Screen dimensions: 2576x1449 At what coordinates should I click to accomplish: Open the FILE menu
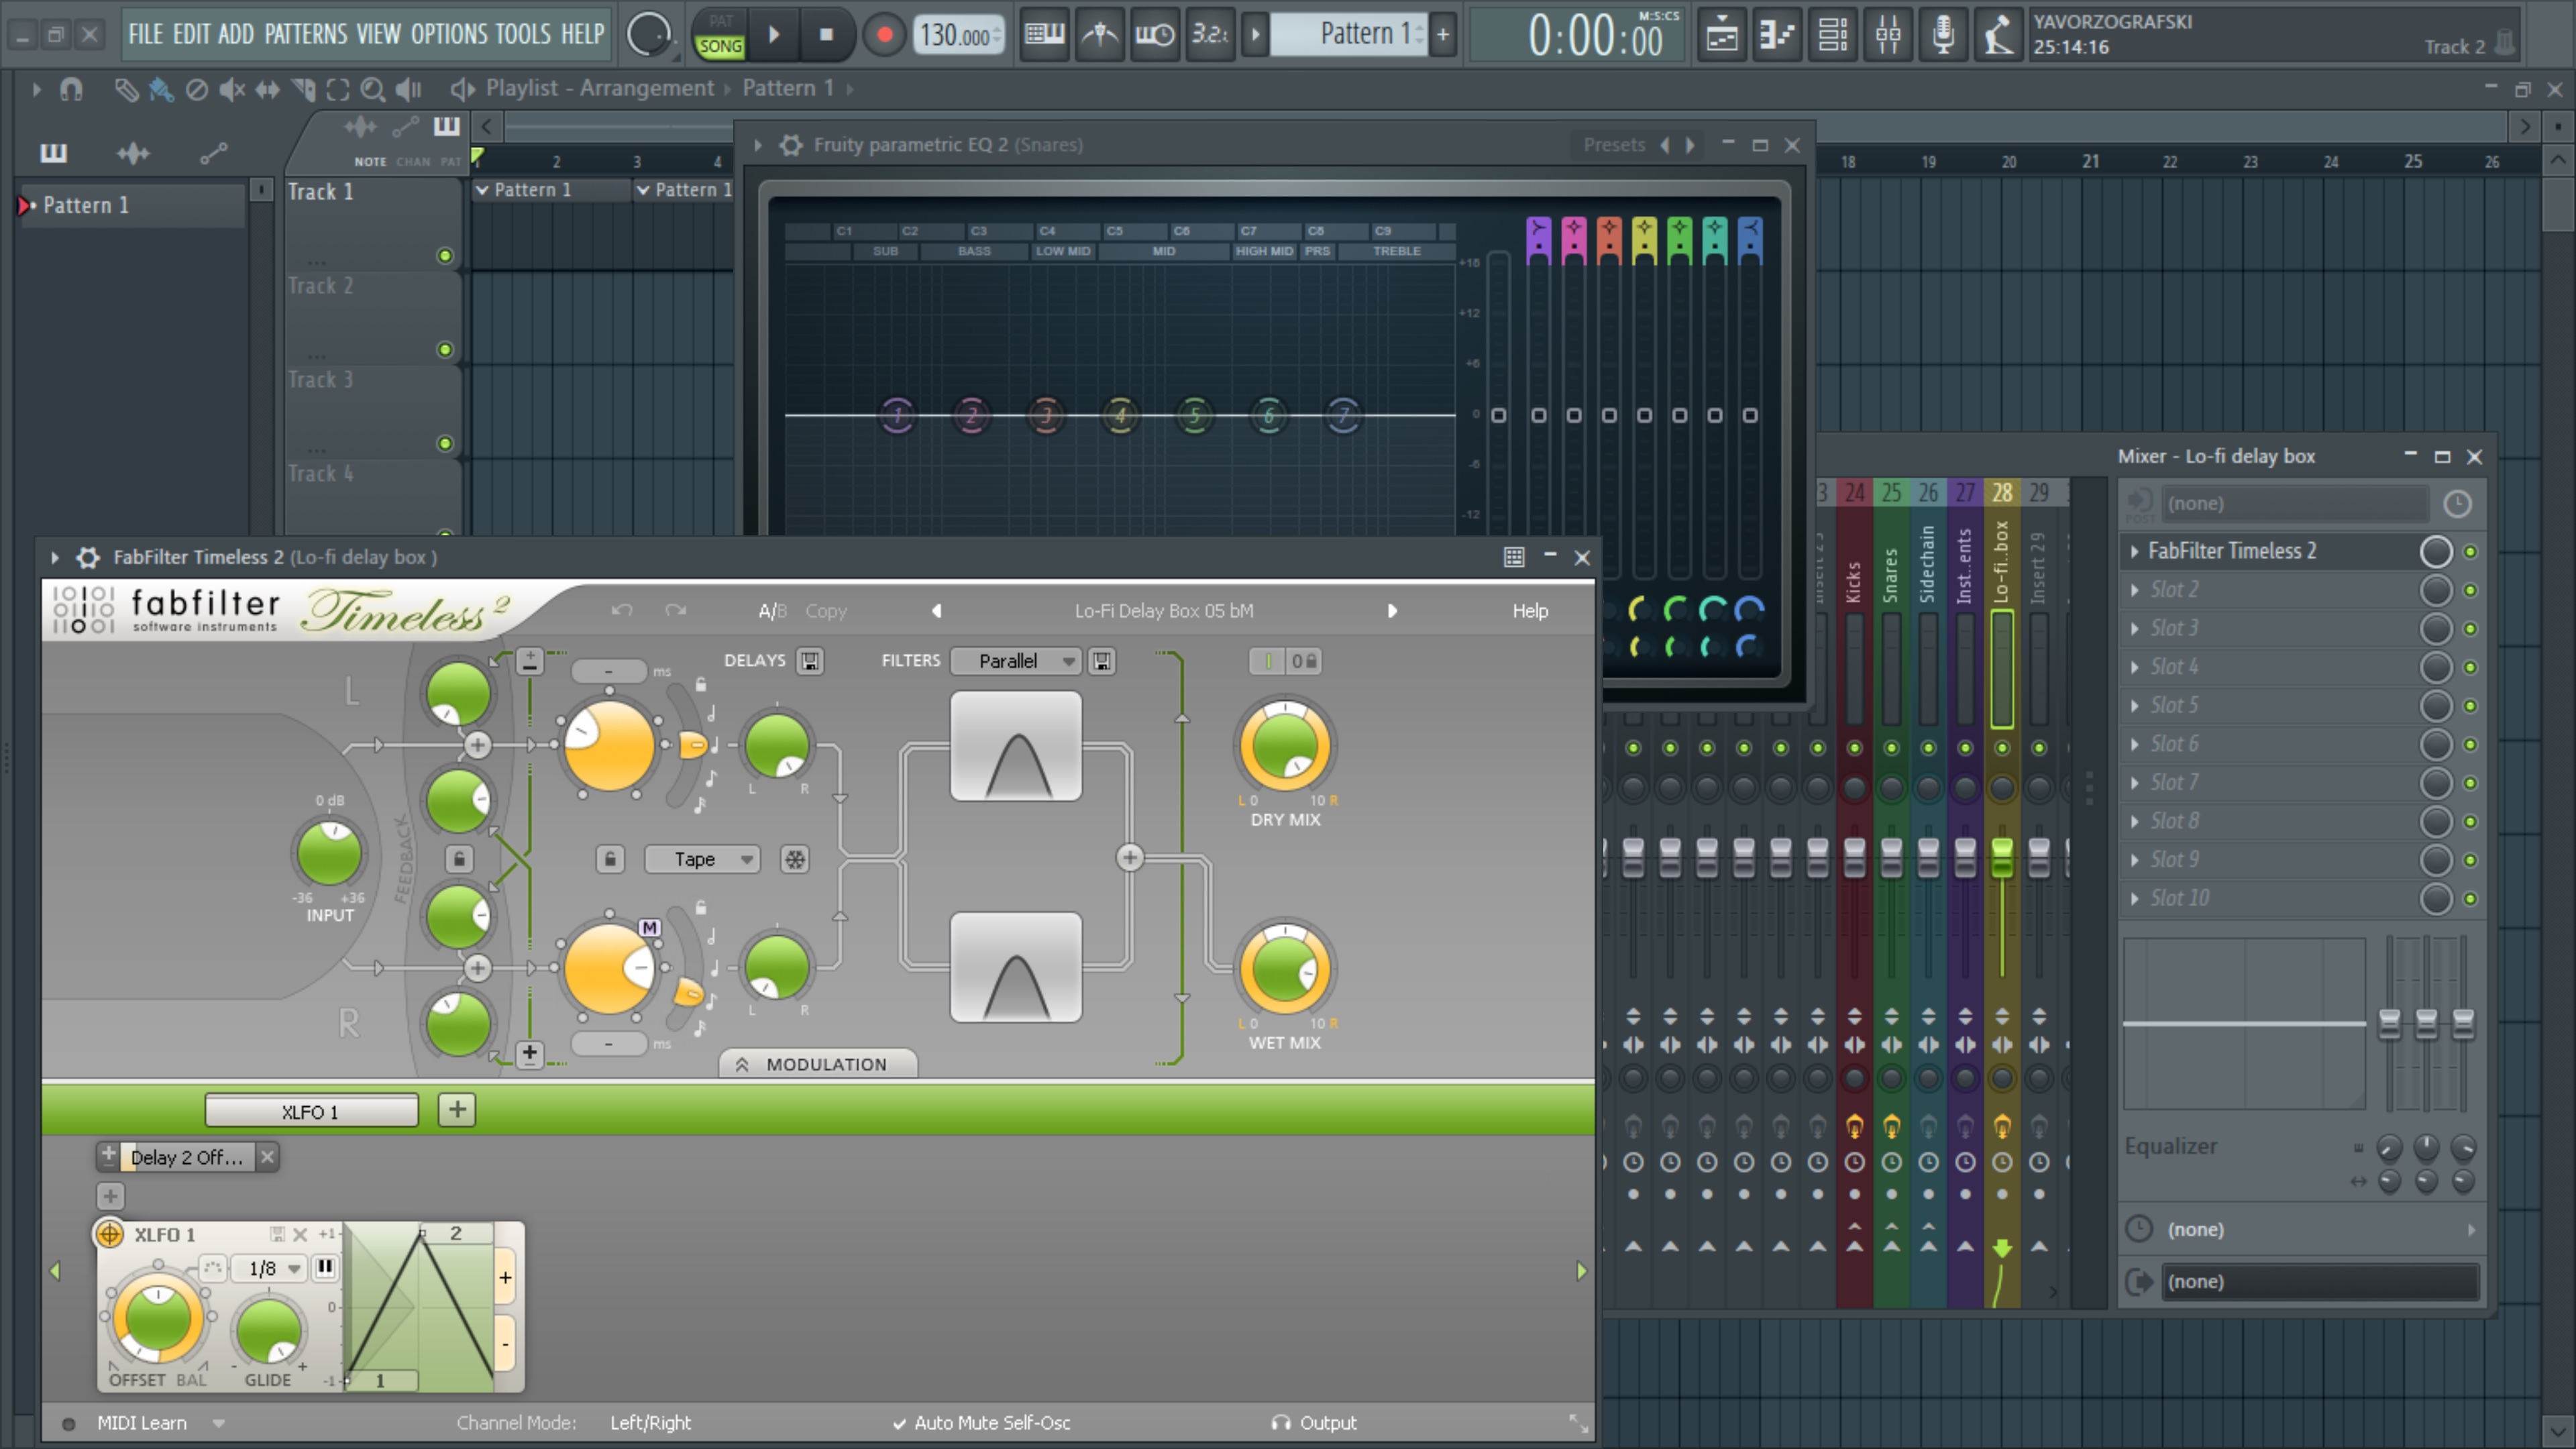[x=145, y=34]
